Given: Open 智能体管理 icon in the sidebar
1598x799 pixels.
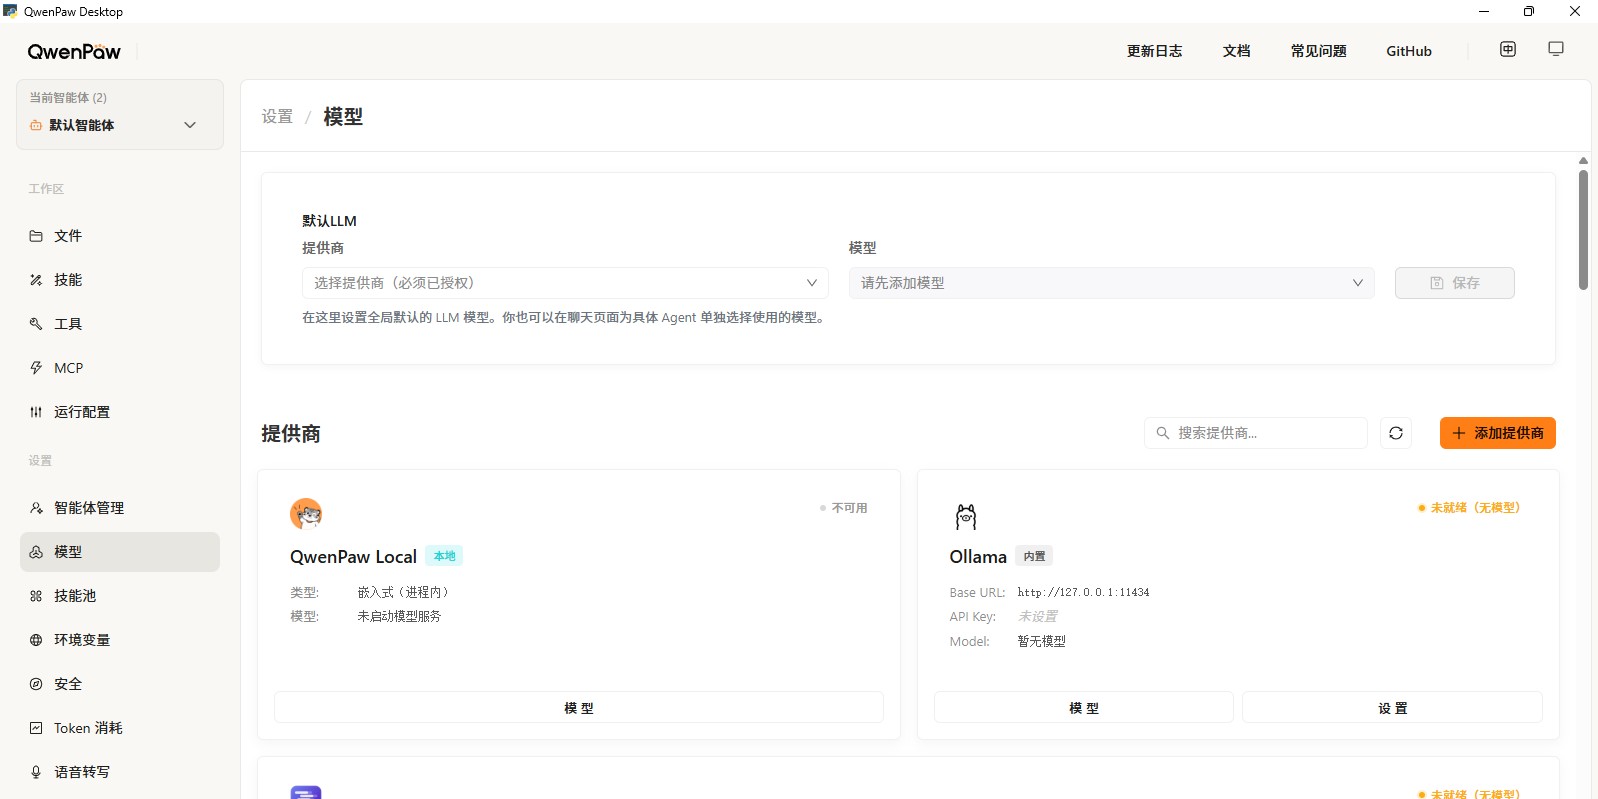Looking at the screenshot, I should pos(36,508).
